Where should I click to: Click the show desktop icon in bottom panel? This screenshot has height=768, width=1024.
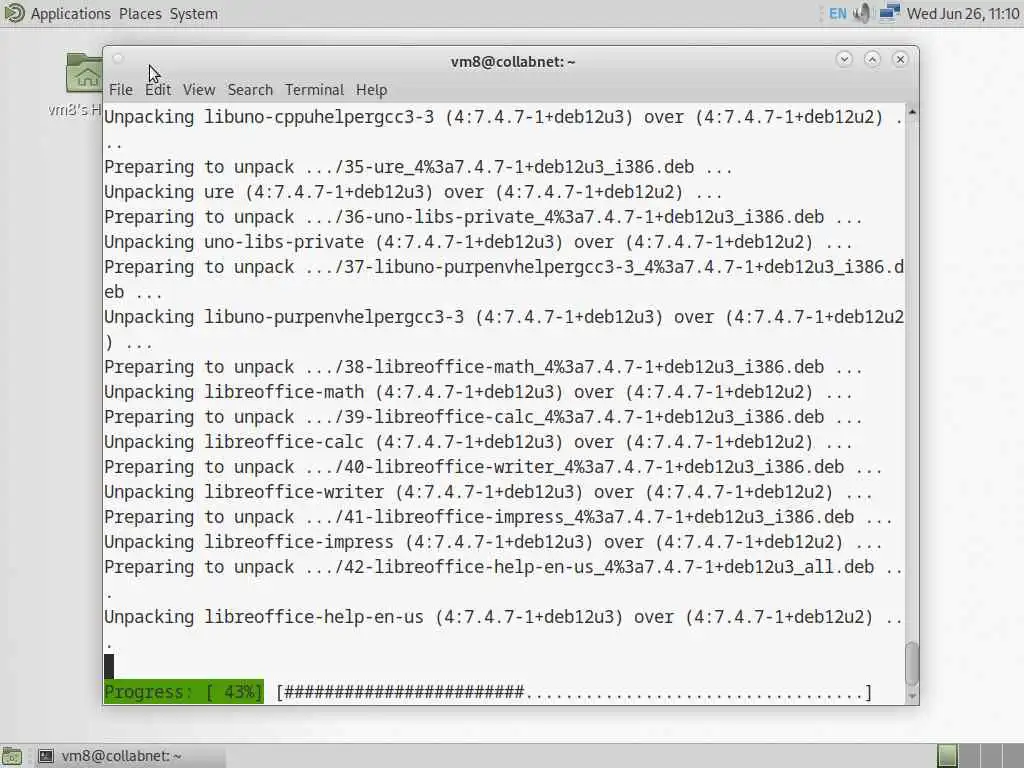(12, 756)
